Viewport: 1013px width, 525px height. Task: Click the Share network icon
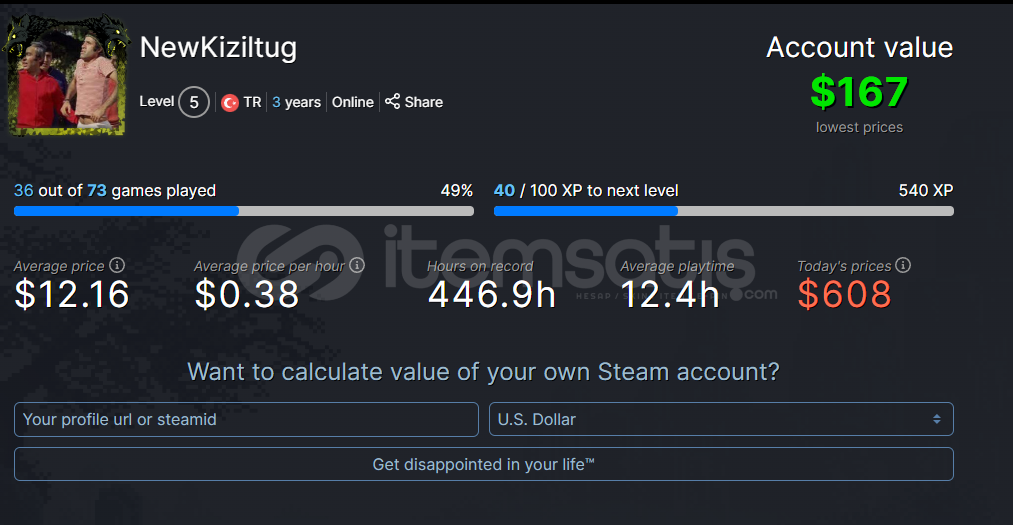tap(392, 101)
